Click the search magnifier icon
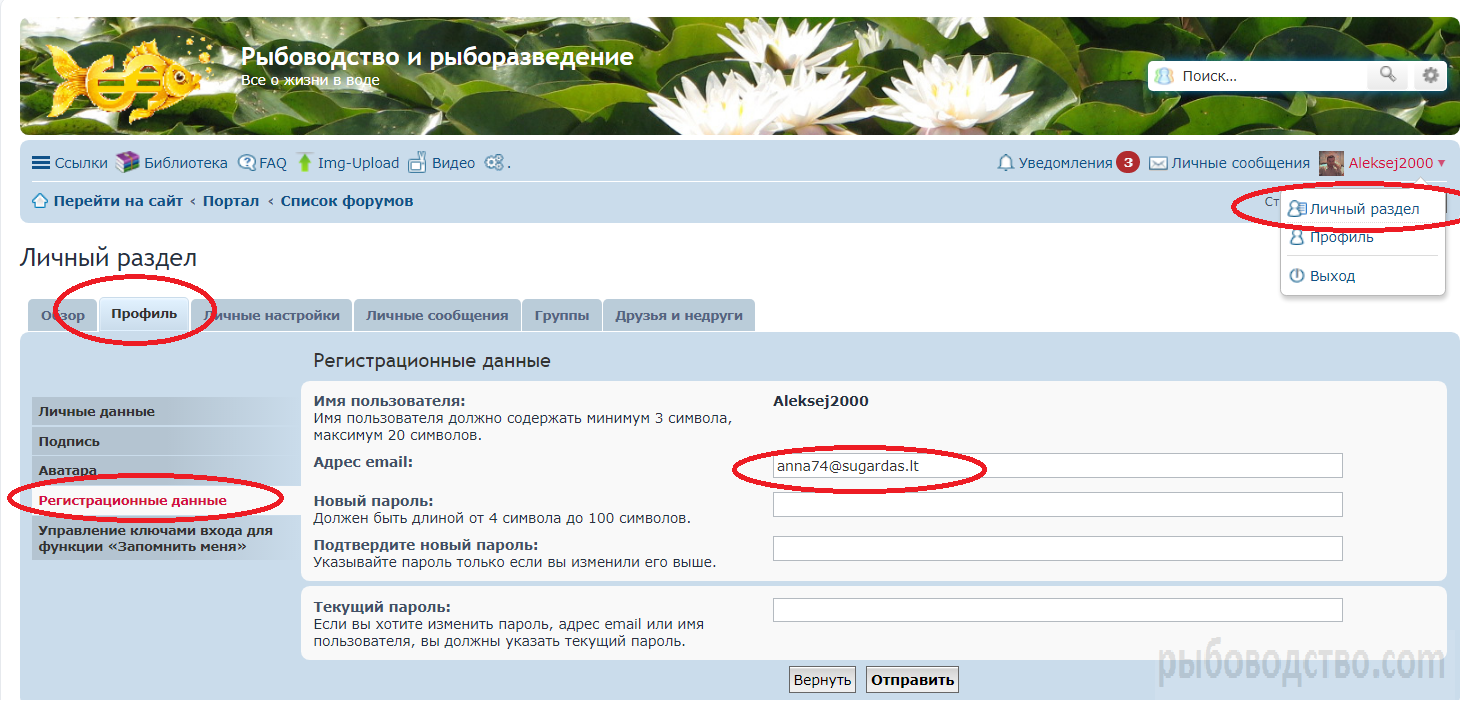This screenshot has width=1460, height=705. pyautogui.click(x=1387, y=75)
